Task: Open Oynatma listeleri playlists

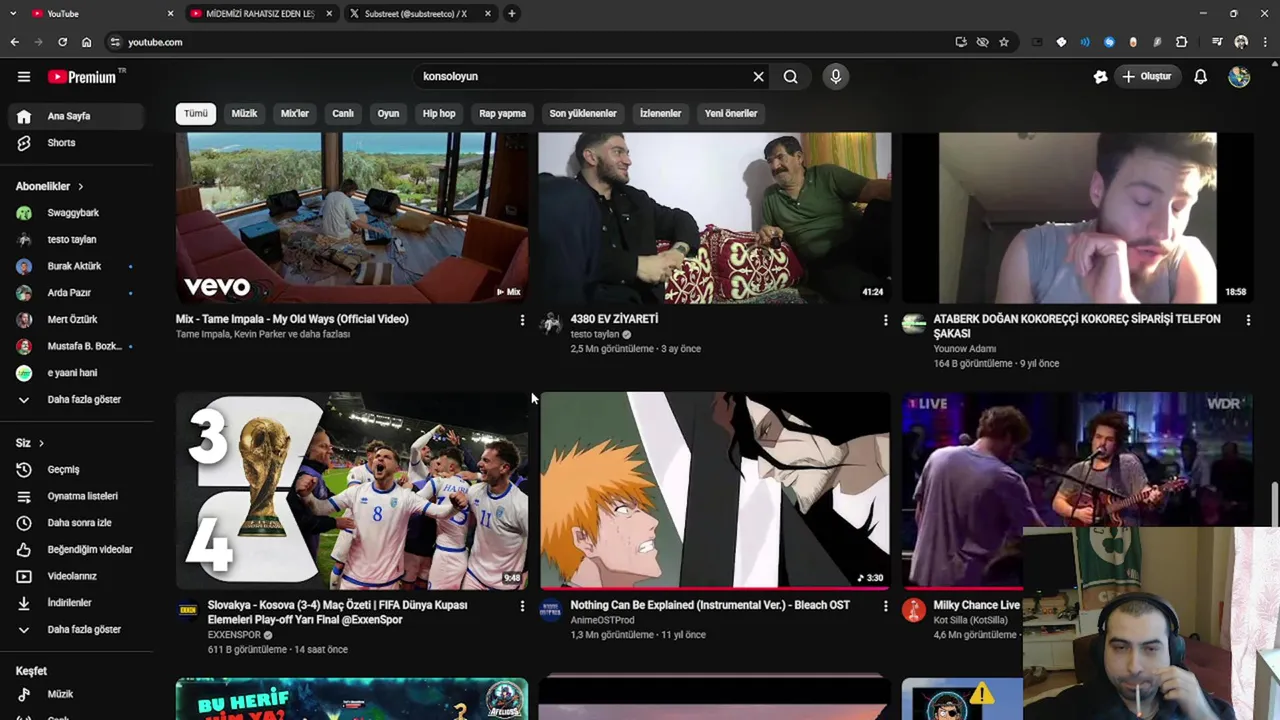Action: [76, 496]
